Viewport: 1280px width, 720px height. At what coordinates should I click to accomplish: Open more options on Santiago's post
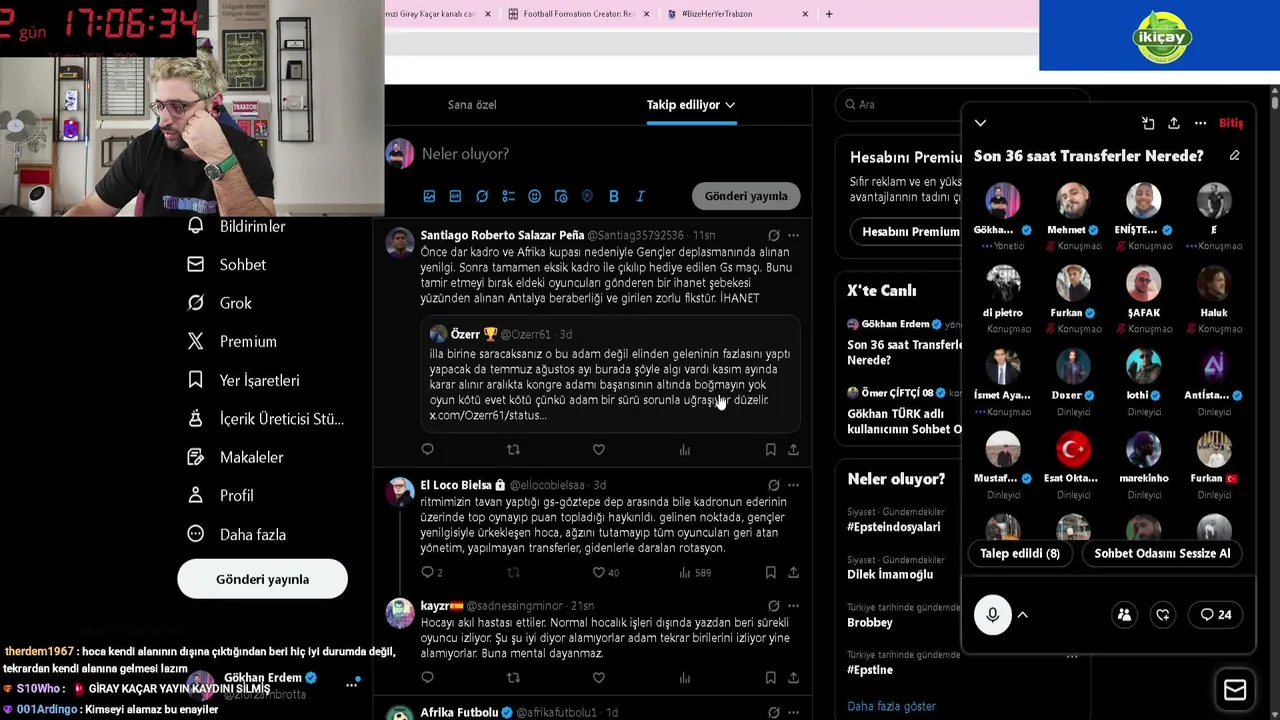(x=793, y=236)
